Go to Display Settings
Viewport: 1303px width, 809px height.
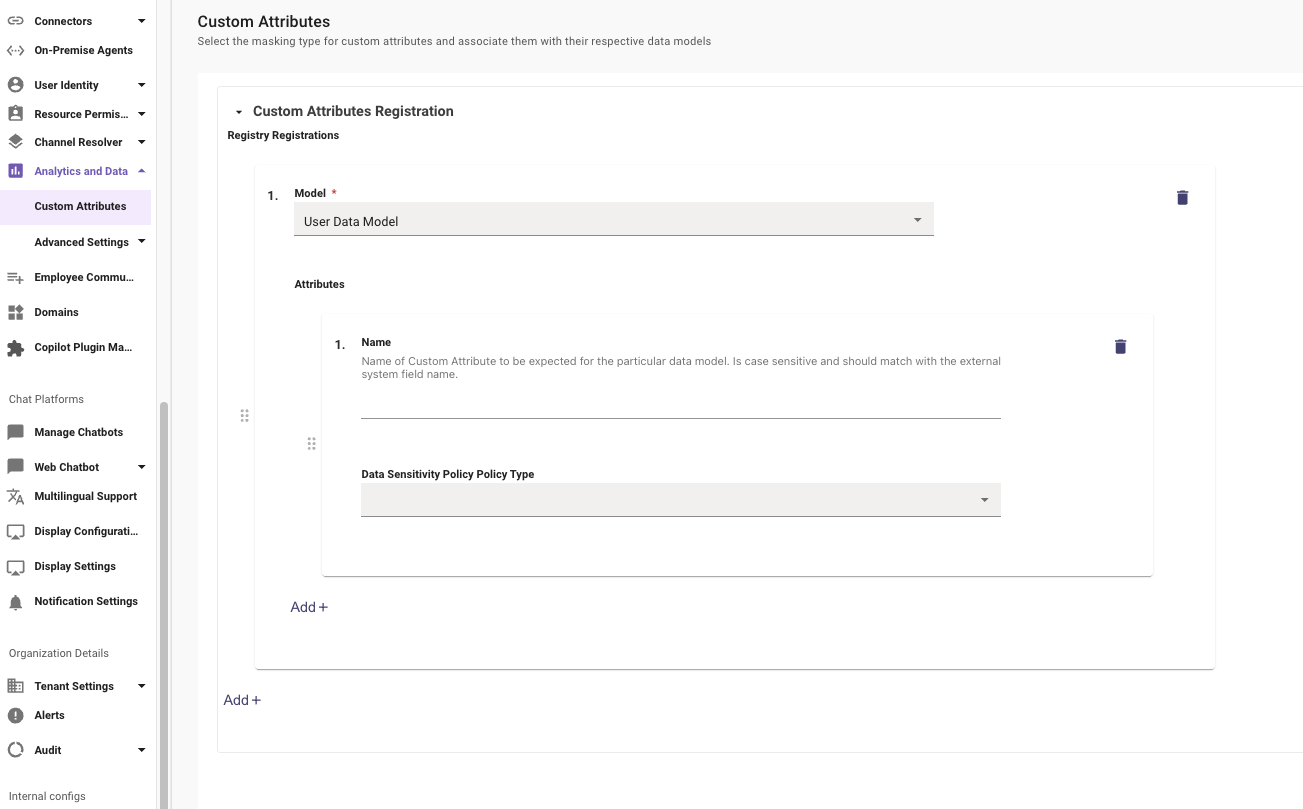[75, 567]
